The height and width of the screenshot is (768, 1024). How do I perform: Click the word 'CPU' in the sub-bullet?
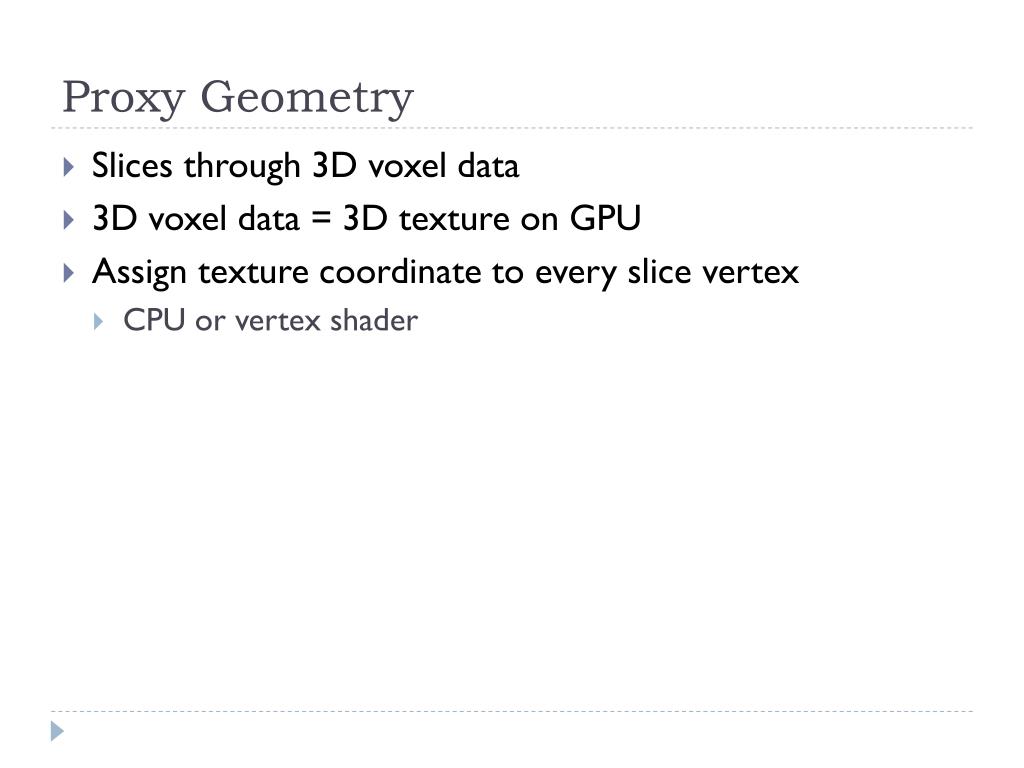click(154, 320)
